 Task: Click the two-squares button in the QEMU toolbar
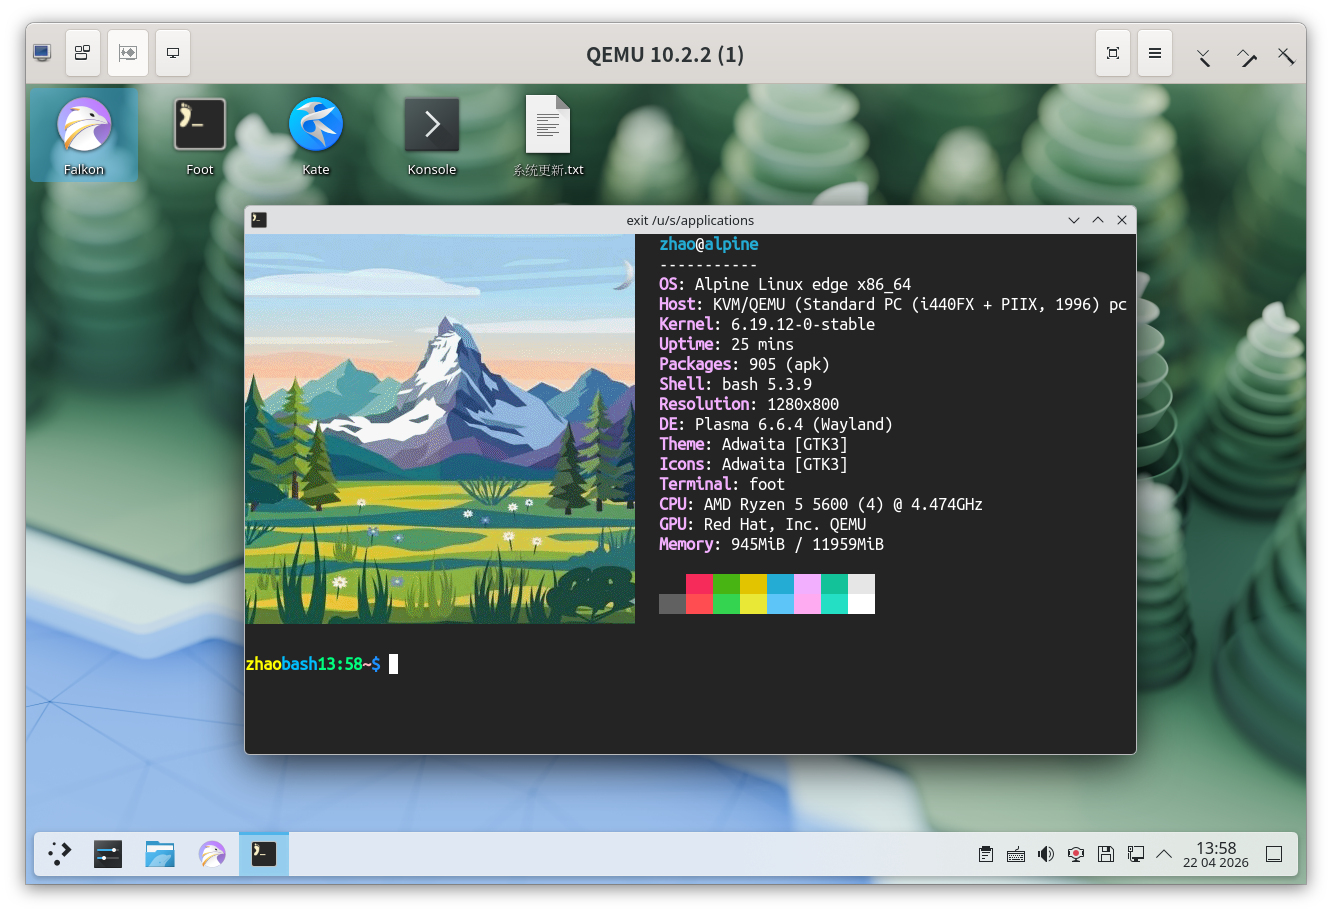pos(83,53)
